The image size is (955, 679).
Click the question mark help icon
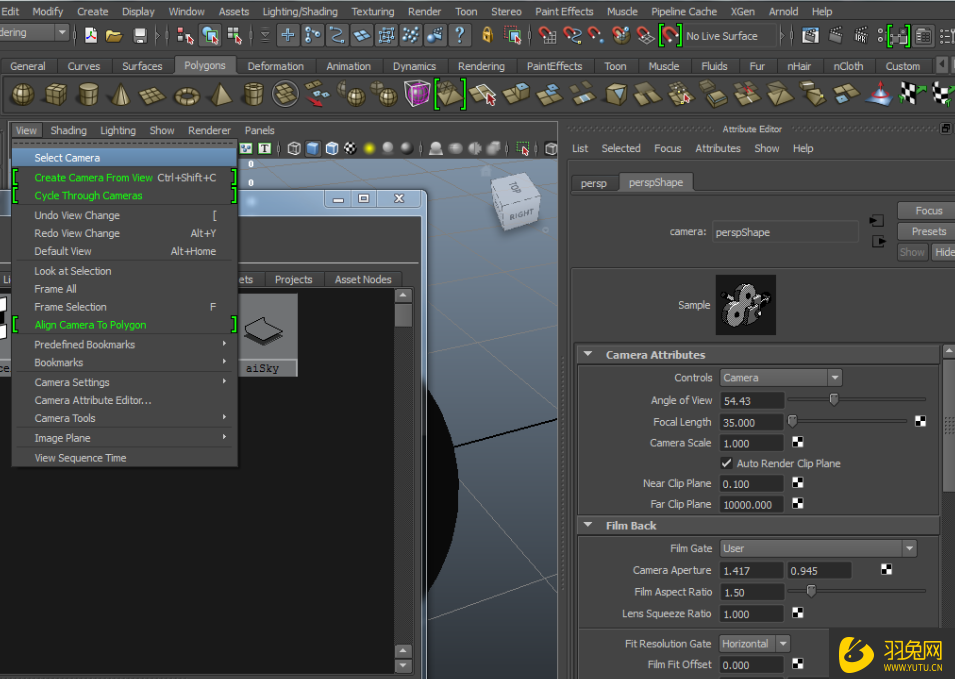(x=460, y=35)
